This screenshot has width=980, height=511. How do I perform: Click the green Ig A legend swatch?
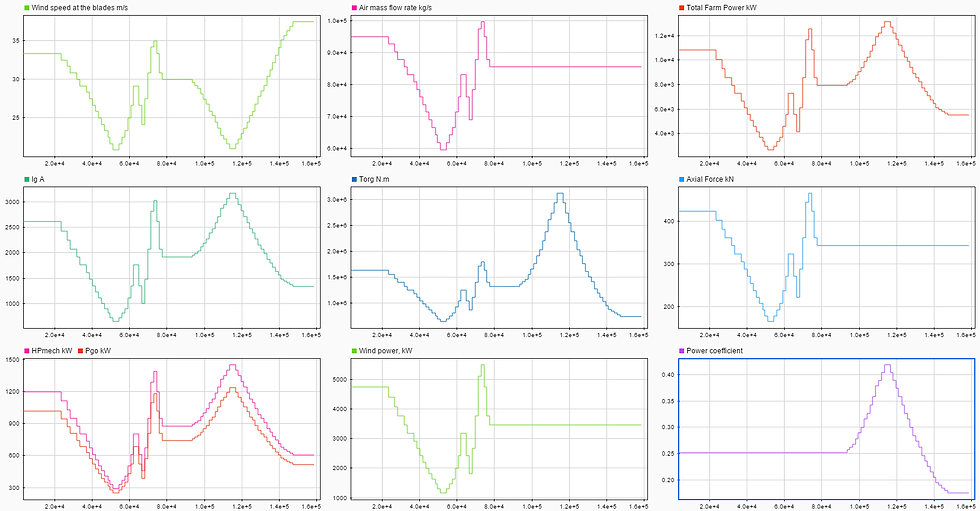click(27, 179)
